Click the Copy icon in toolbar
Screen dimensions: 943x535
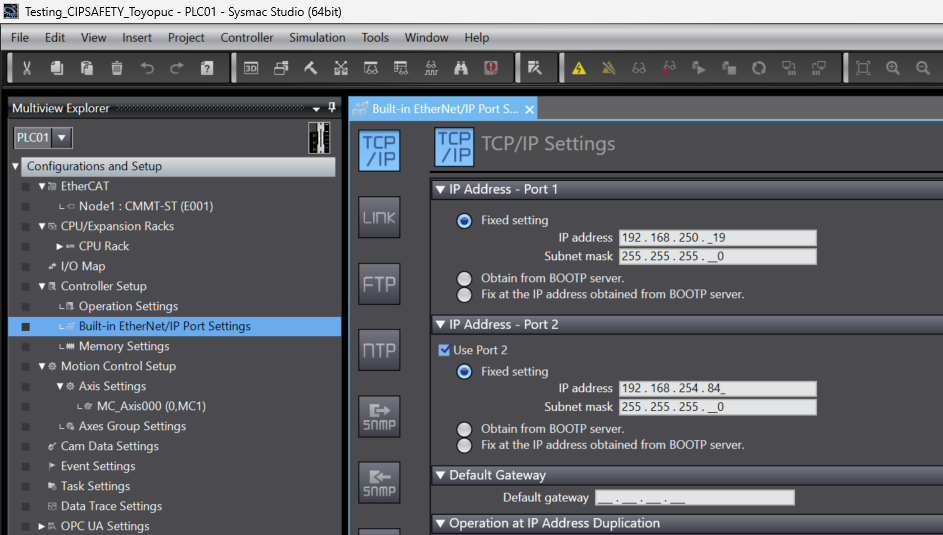point(57,68)
